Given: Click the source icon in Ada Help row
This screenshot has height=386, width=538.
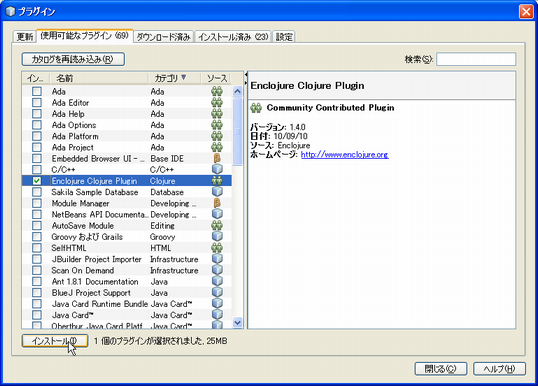Looking at the screenshot, I should tap(217, 114).
